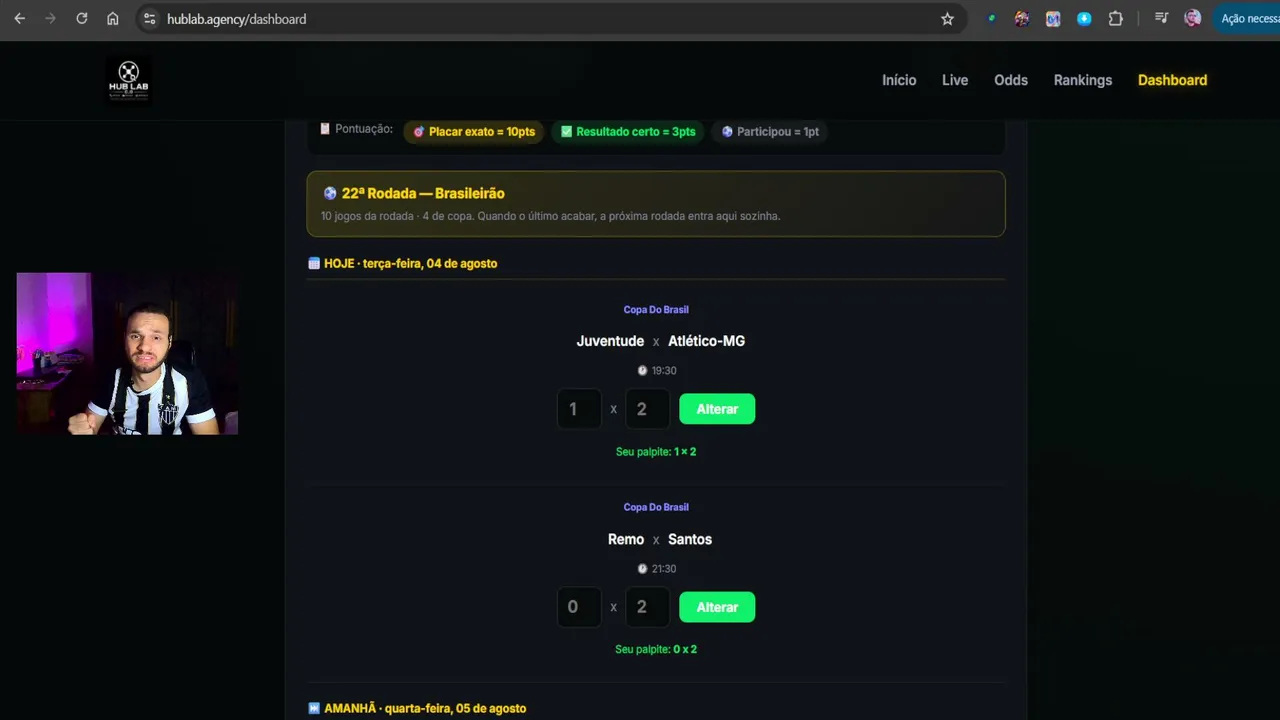Click the '22ª Rodada — Brasileirão' title
Image resolution: width=1280 pixels, height=720 pixels.
[x=423, y=193]
